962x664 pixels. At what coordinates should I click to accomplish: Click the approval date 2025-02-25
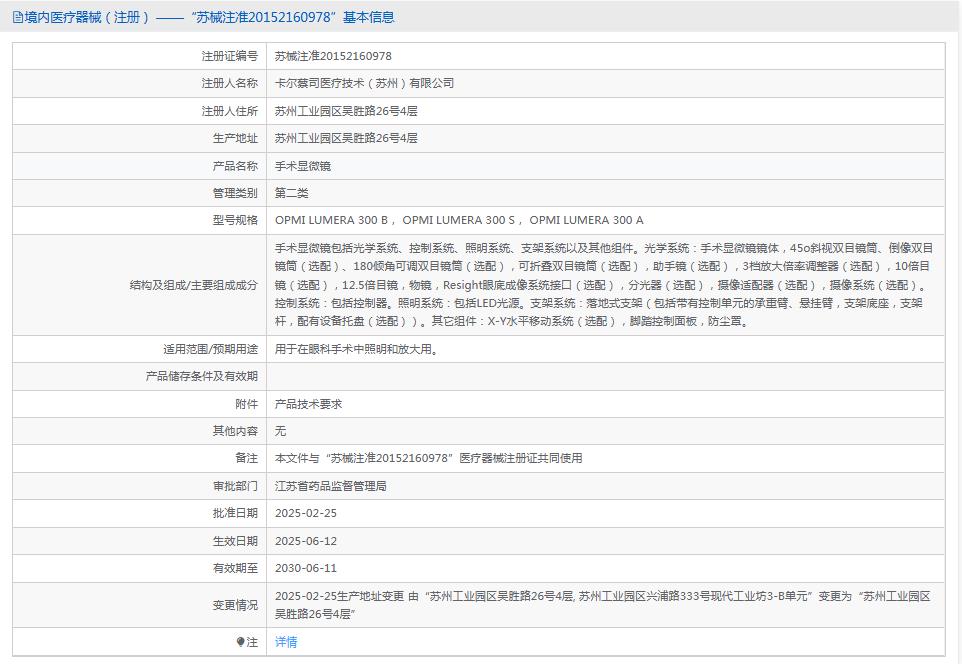[306, 513]
